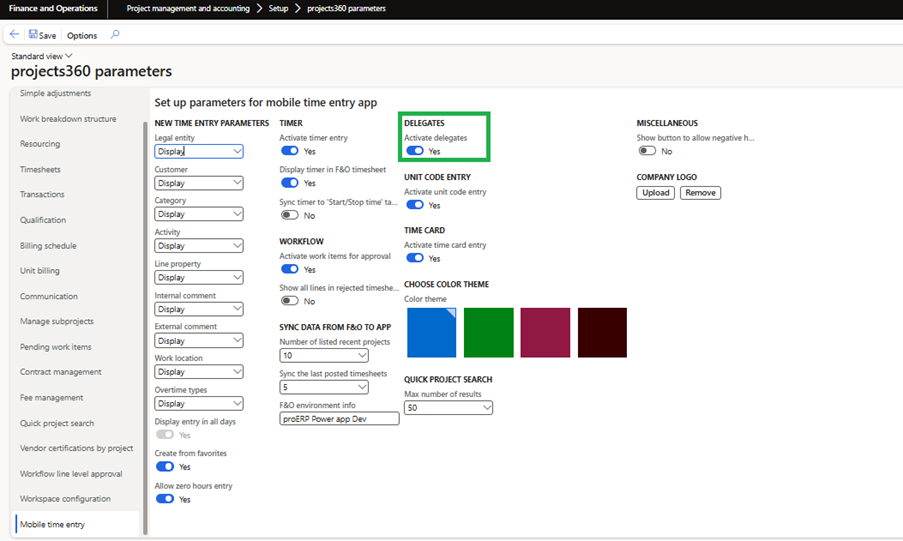Select the Fee management tab
The height and width of the screenshot is (541, 903).
pos(51,398)
